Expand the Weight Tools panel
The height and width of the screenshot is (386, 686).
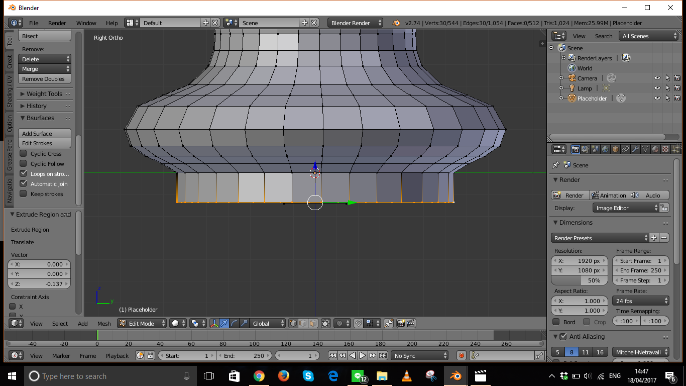[45, 94]
